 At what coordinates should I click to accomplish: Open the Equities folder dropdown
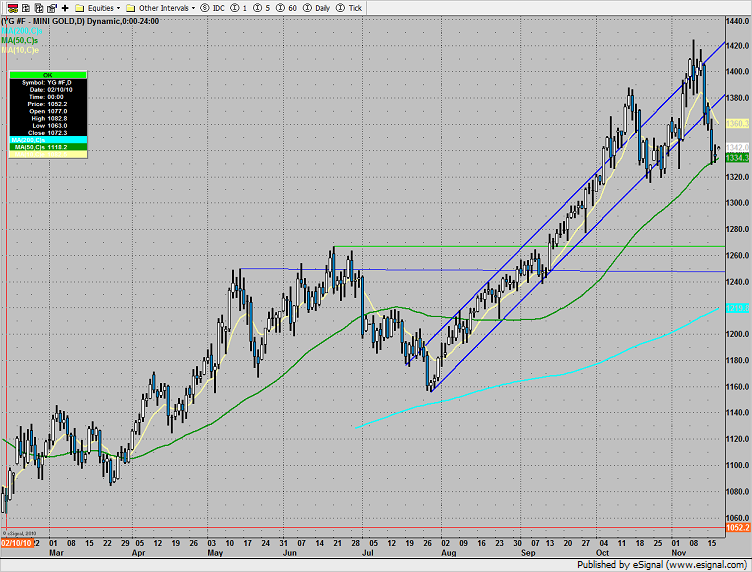click(x=97, y=8)
